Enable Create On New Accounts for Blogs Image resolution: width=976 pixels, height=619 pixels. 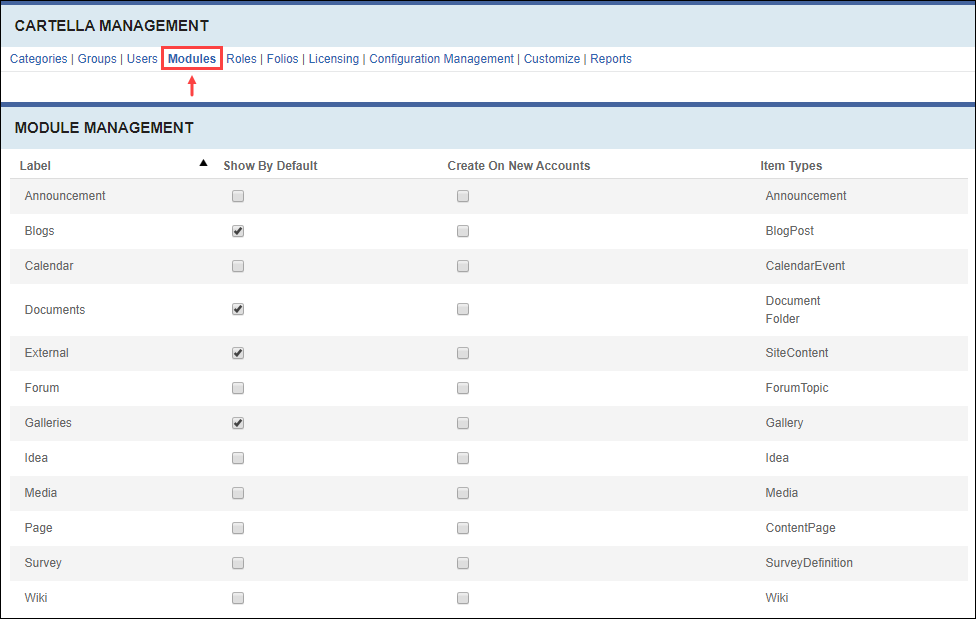[462, 231]
